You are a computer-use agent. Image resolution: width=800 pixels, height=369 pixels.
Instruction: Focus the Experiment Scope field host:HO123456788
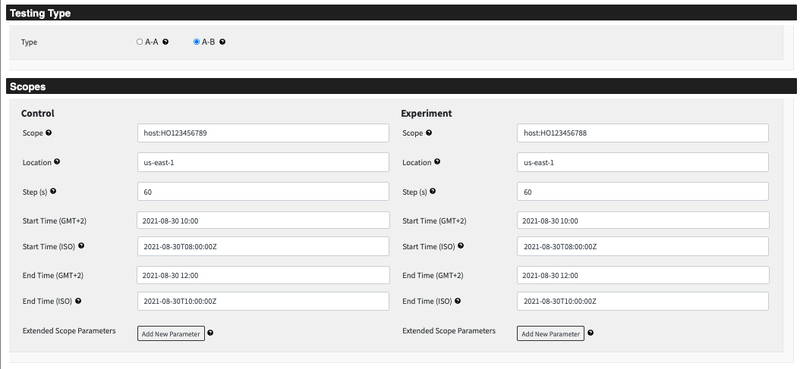point(643,133)
